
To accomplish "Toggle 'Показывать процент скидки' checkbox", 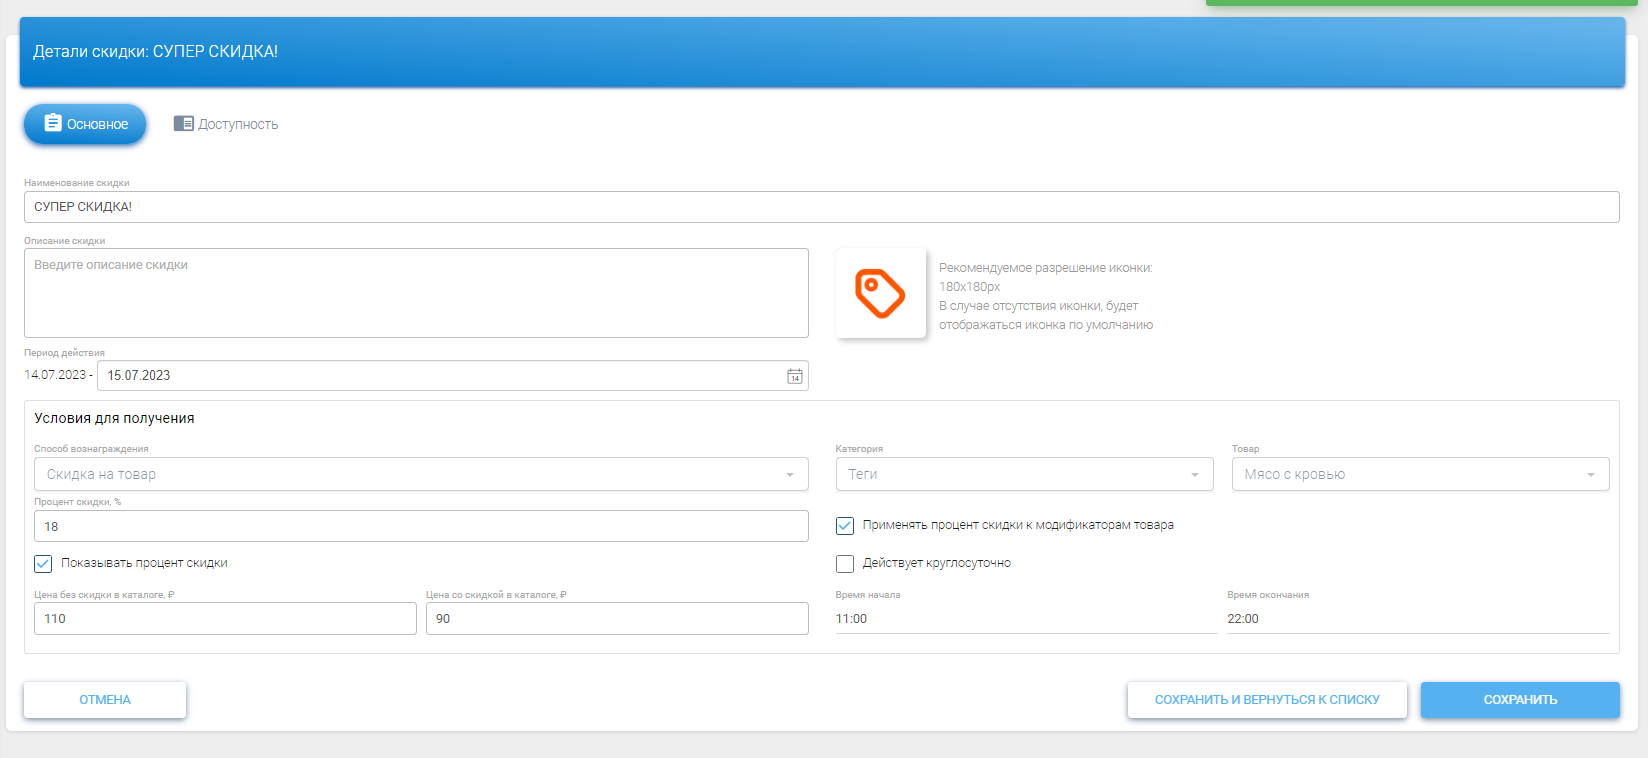I will point(43,564).
